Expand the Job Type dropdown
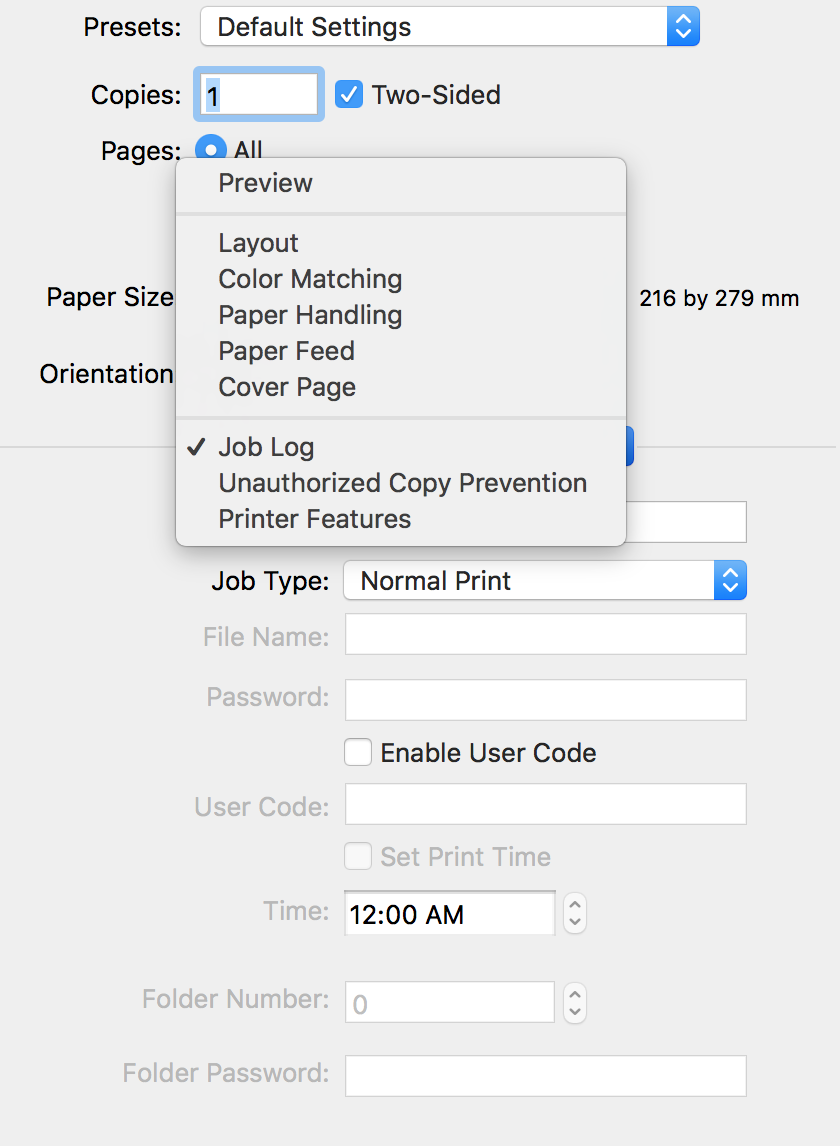The height and width of the screenshot is (1146, 840). point(544,581)
